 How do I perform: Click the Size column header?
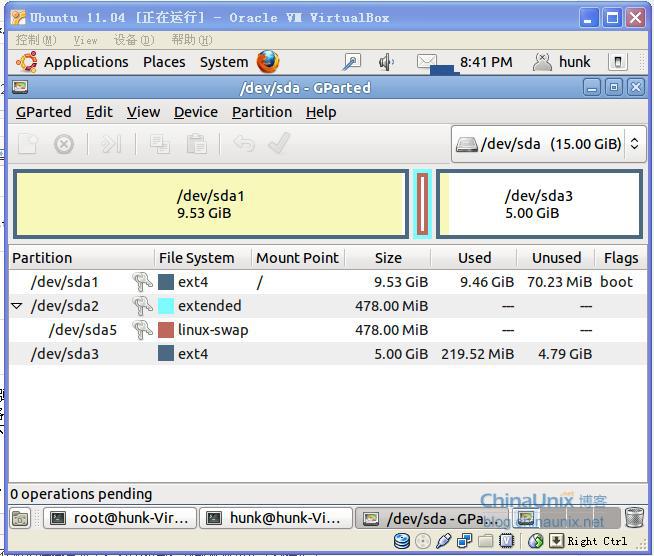coord(388,258)
